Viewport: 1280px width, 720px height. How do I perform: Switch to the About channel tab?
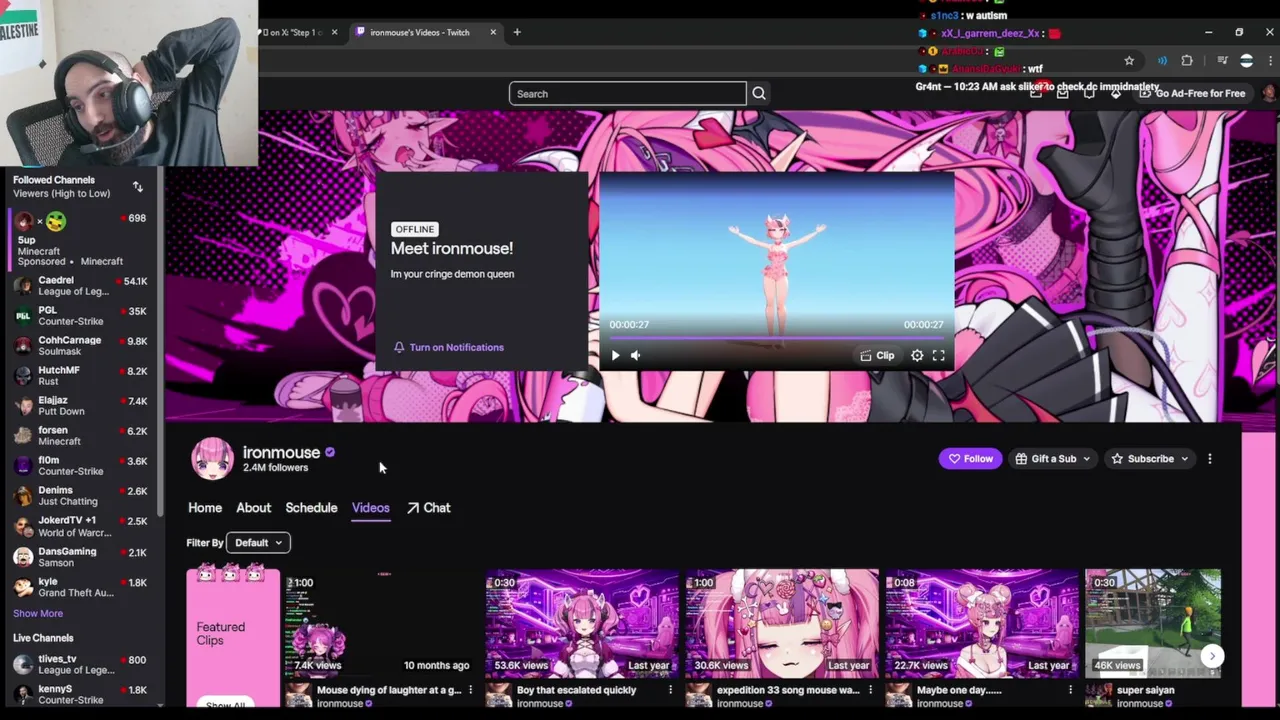point(253,508)
